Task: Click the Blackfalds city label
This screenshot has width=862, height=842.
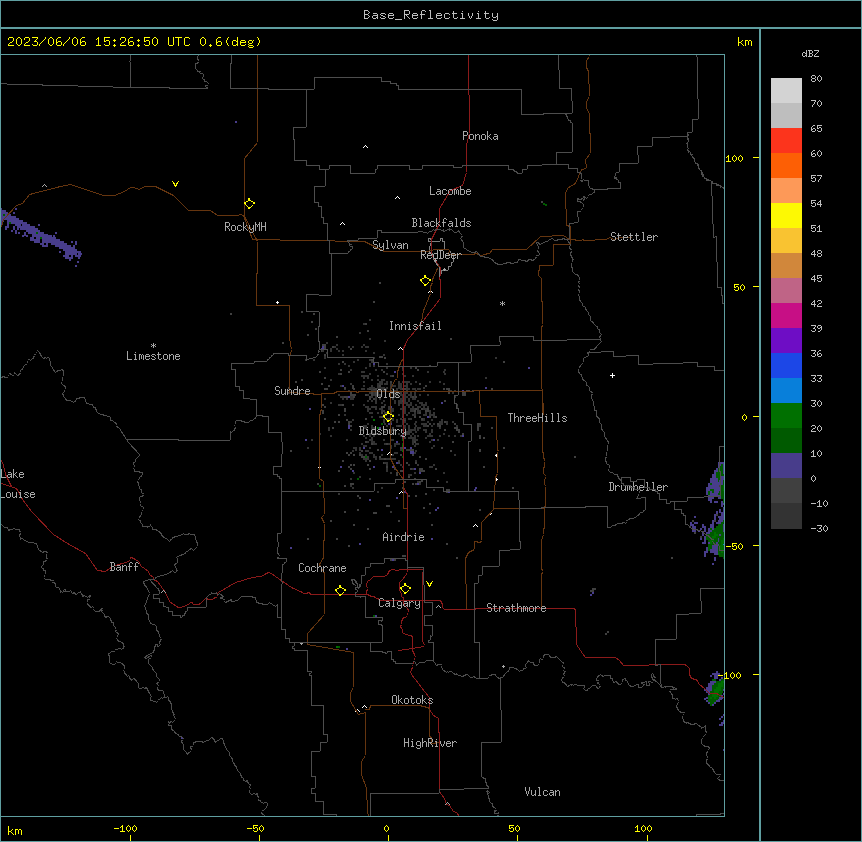Action: tap(441, 223)
